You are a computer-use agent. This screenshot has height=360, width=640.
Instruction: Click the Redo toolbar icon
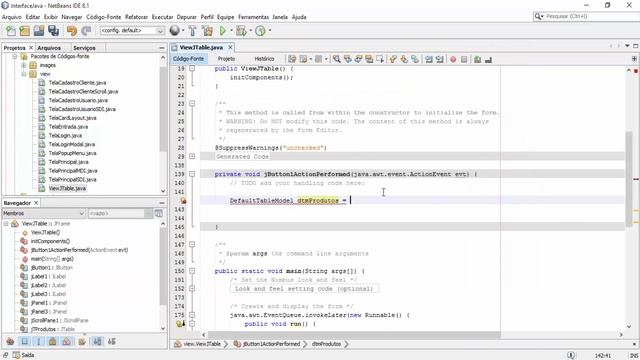[86, 31]
